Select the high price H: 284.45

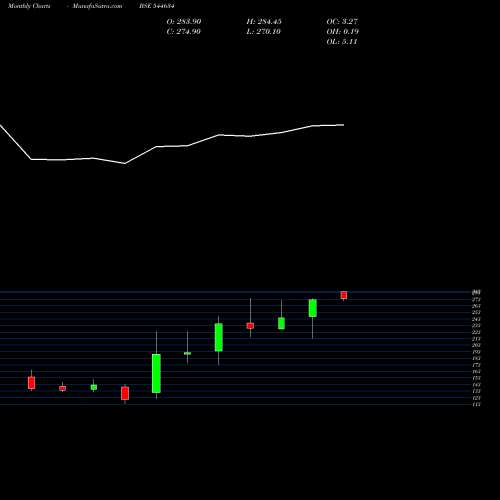[x=264, y=21]
